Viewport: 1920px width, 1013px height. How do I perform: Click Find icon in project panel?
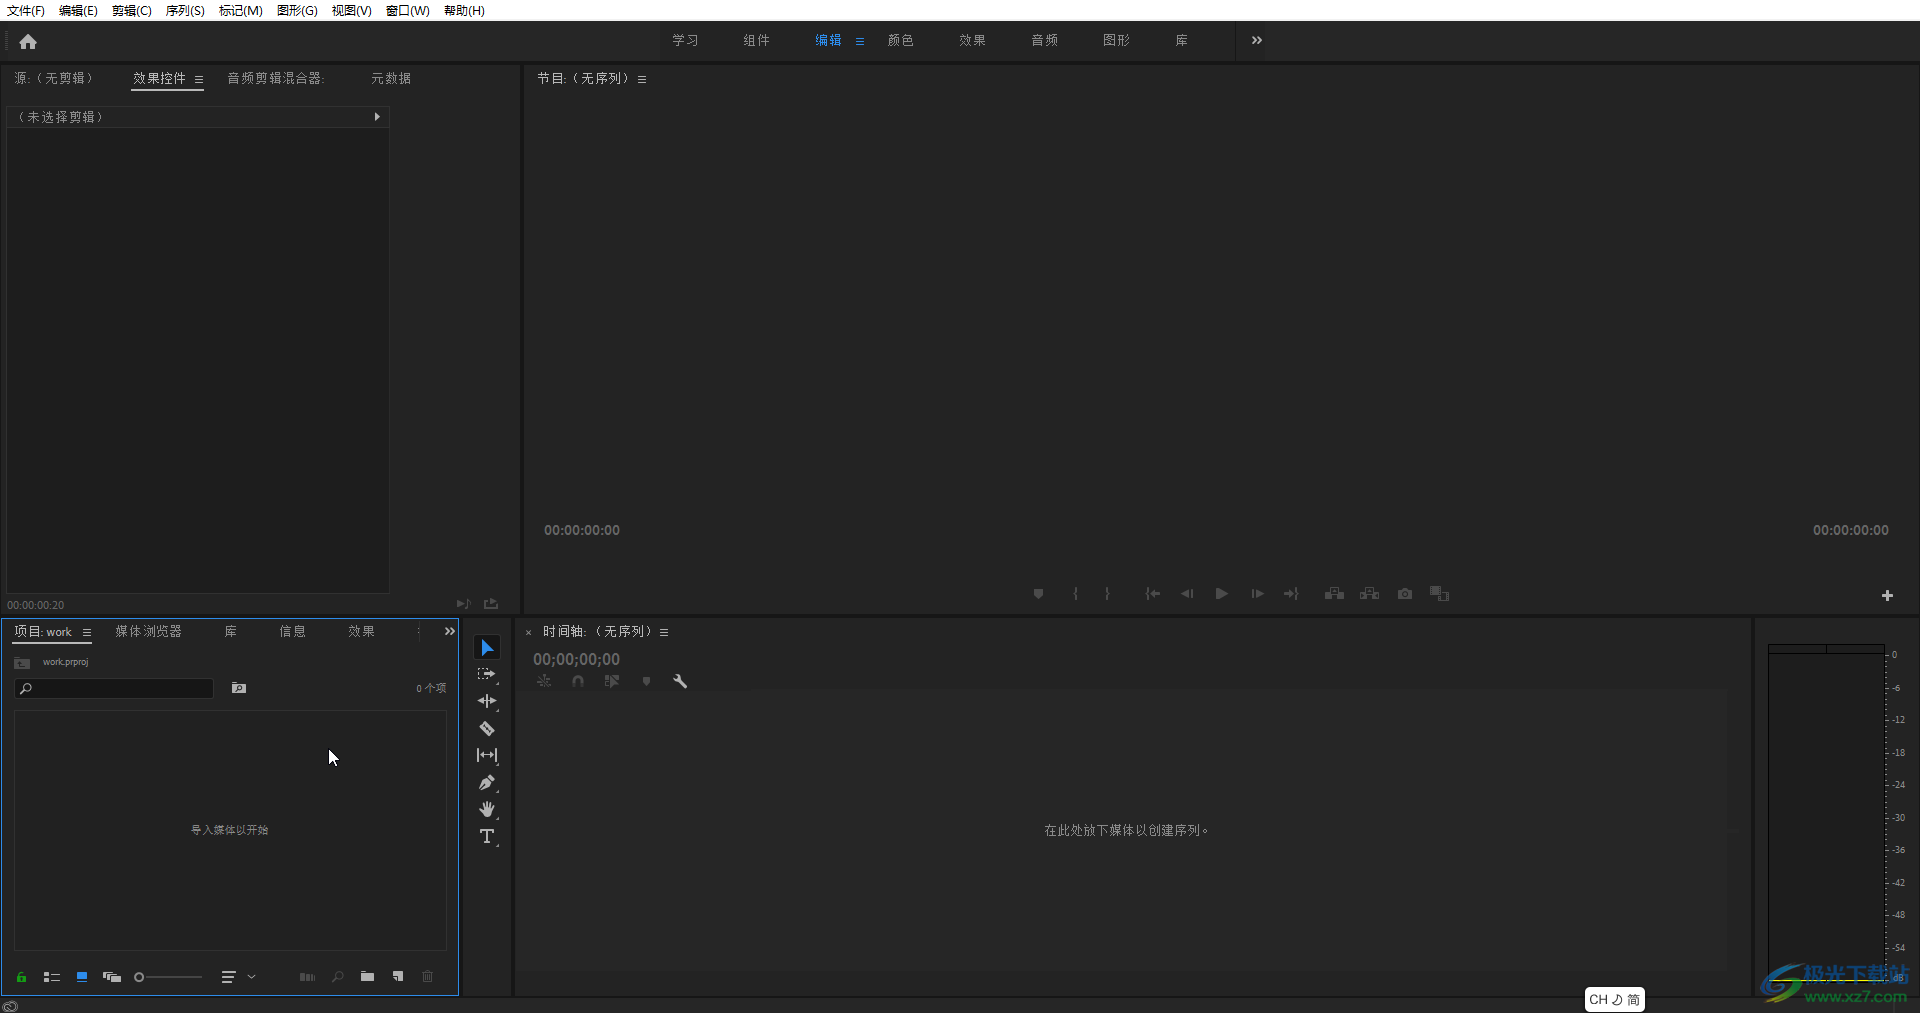[x=338, y=977]
